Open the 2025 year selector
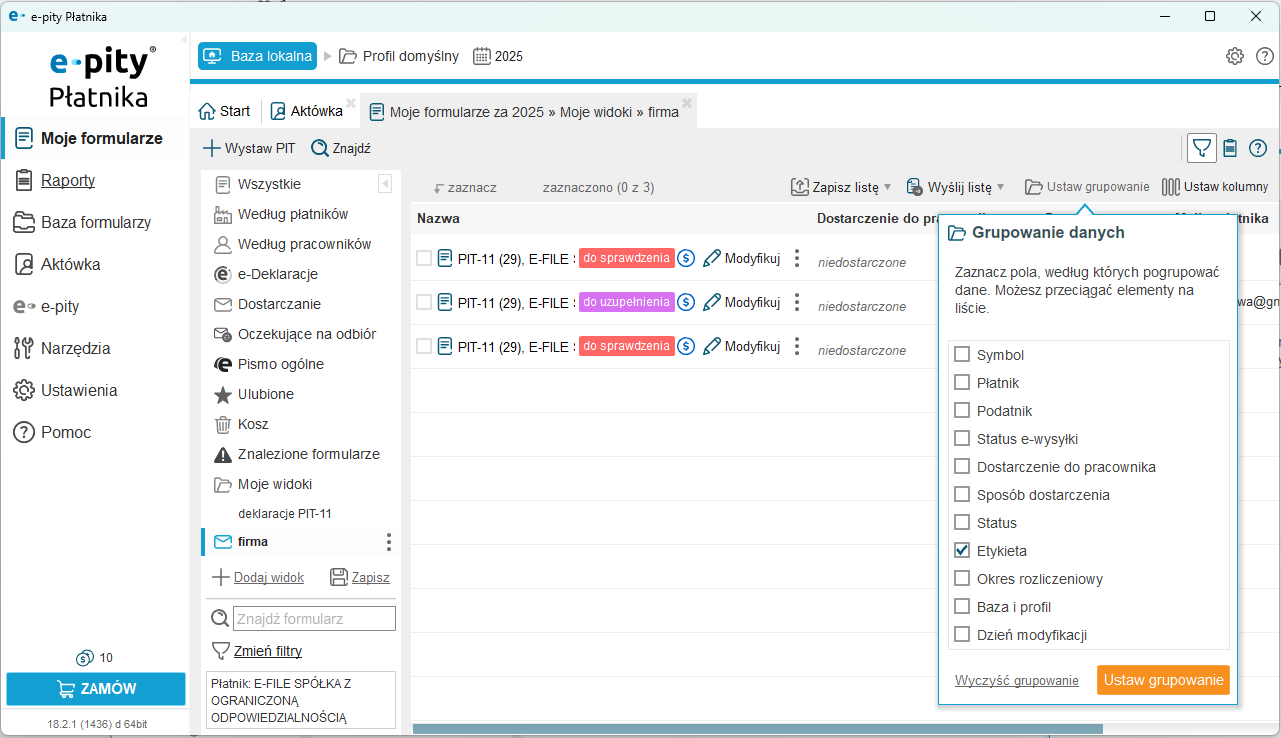This screenshot has height=738, width=1281. [498, 56]
